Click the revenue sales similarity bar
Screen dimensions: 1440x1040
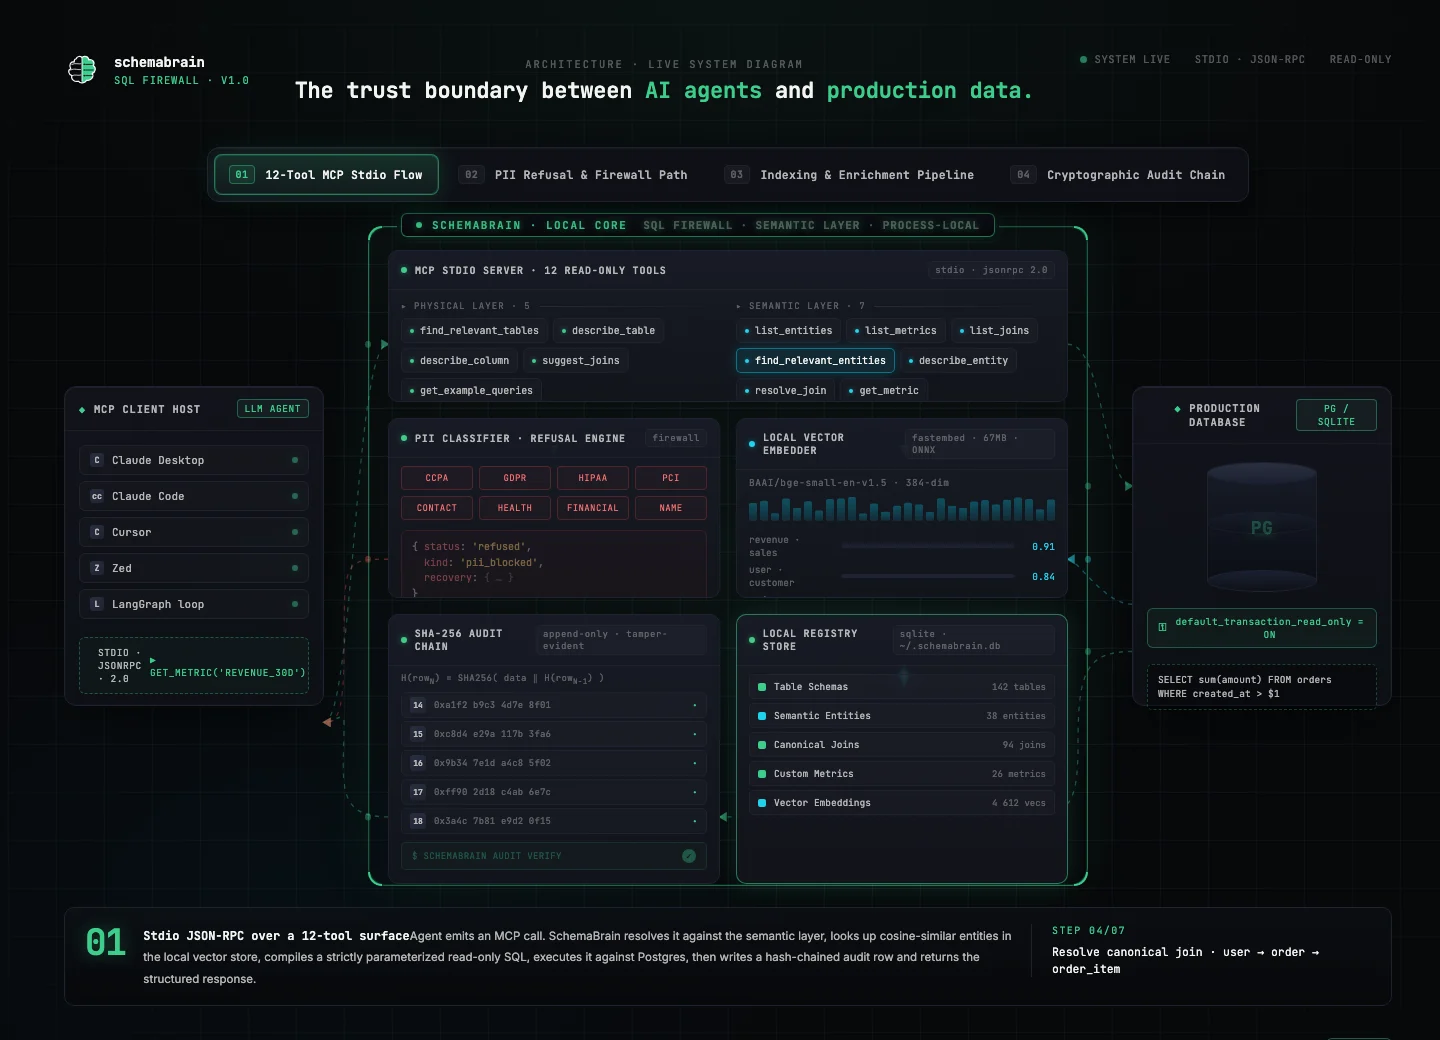point(928,546)
